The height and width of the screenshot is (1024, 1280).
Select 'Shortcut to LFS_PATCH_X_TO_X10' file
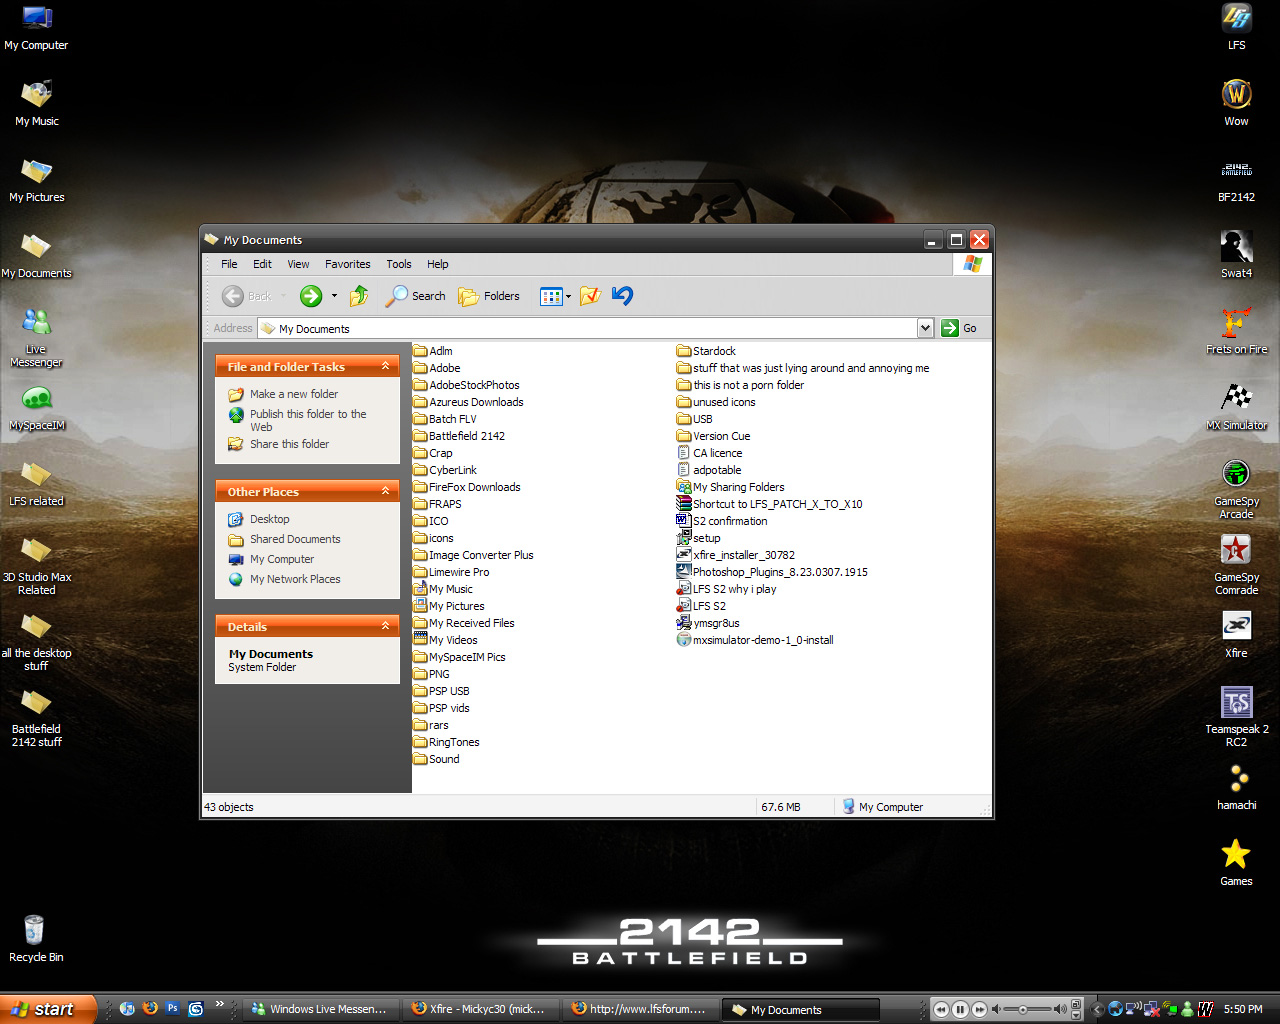click(x=770, y=504)
